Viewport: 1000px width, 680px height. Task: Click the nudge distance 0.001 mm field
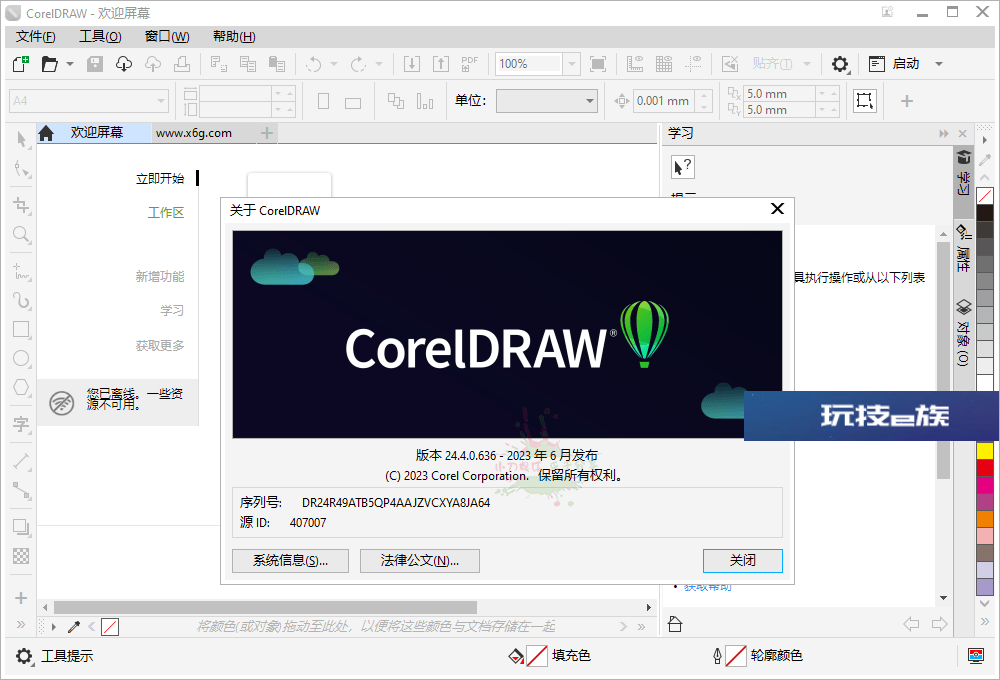(x=663, y=101)
